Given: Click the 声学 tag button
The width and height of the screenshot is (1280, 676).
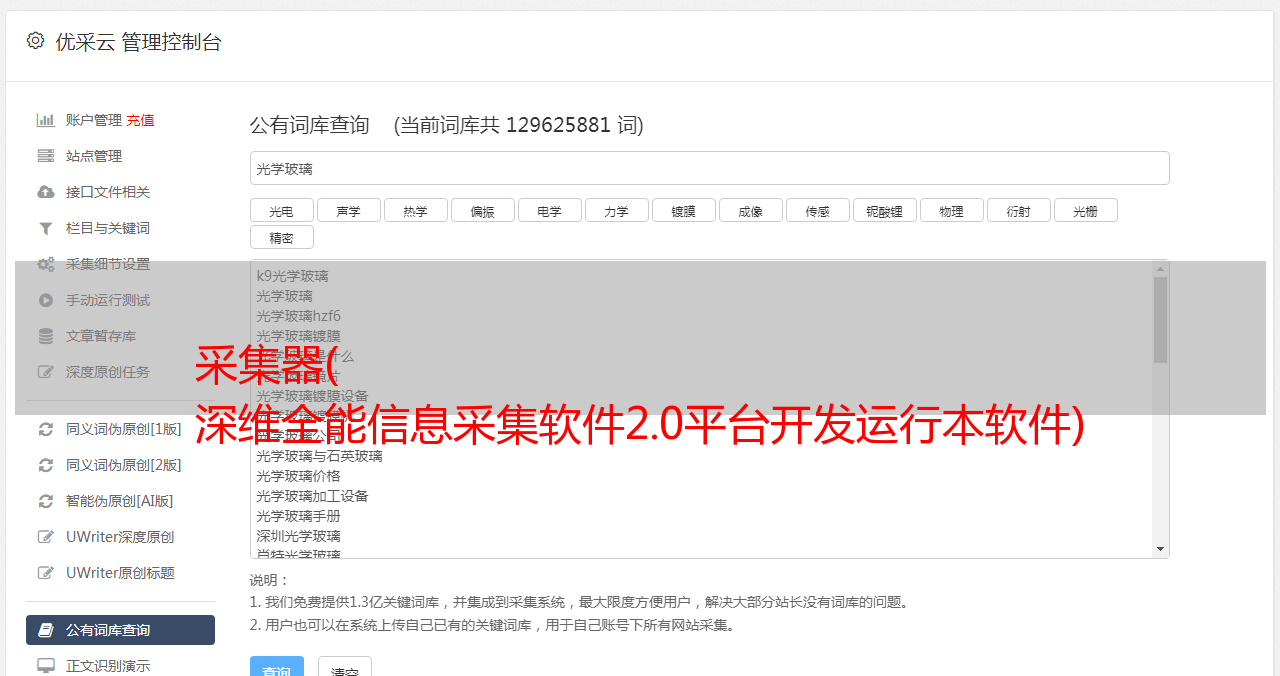Looking at the screenshot, I should [348, 210].
